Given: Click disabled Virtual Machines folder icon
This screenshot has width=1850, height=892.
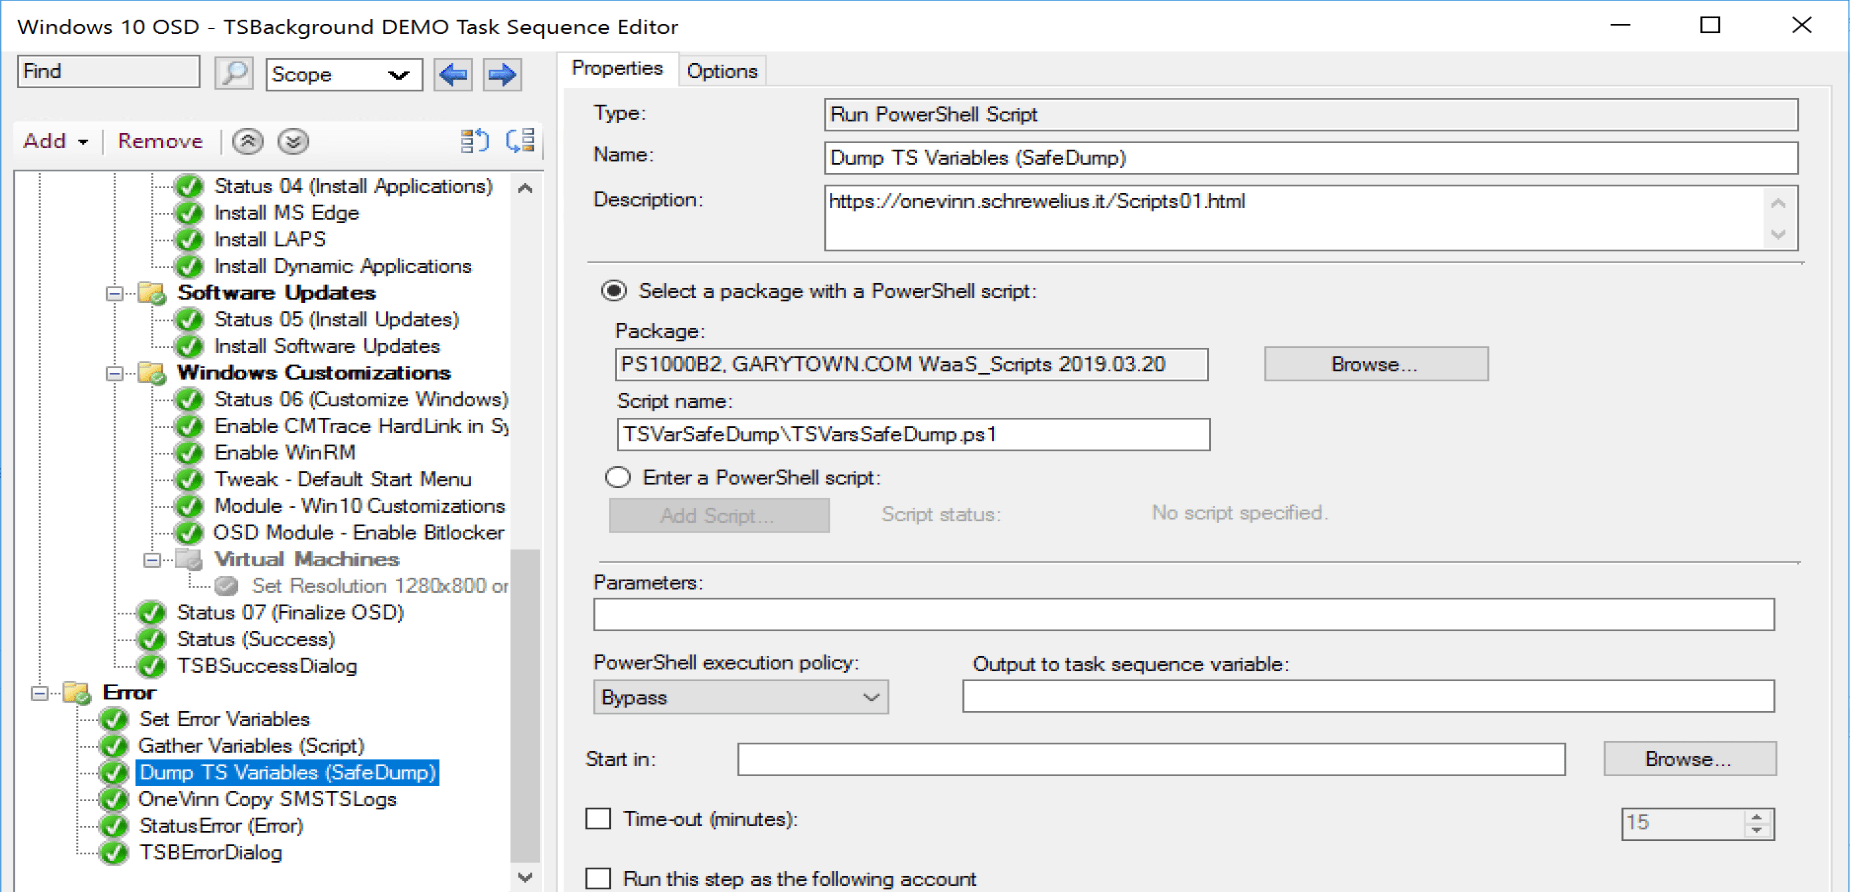Looking at the screenshot, I should click(189, 560).
